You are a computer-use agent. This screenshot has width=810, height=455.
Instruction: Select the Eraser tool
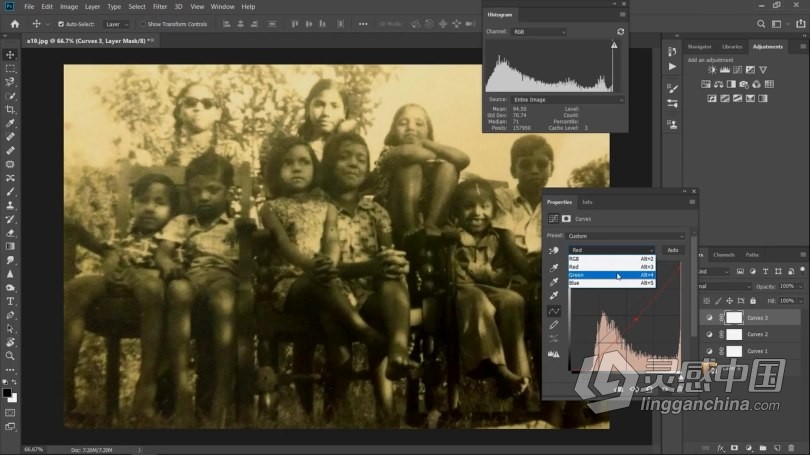[10, 233]
